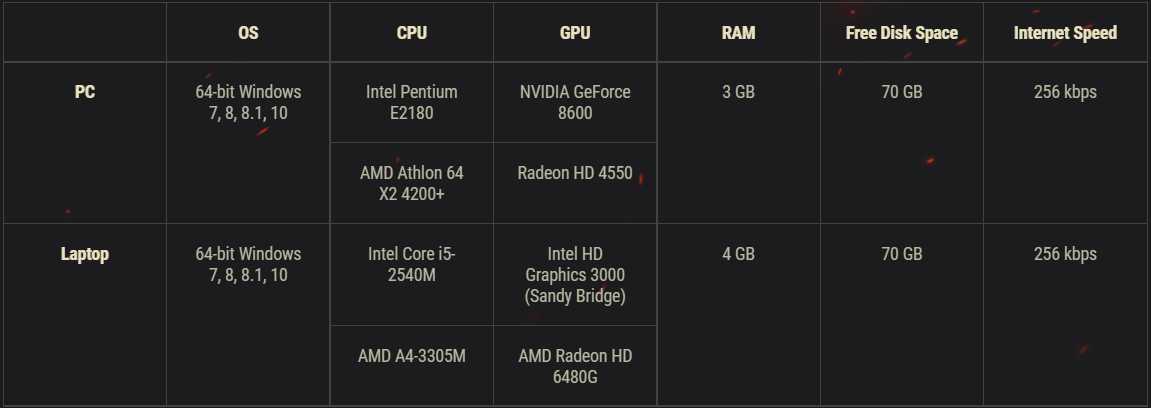Click the Intel Pentium E2180 cell
Image resolution: width=1151 pixels, height=408 pixels.
411,102
